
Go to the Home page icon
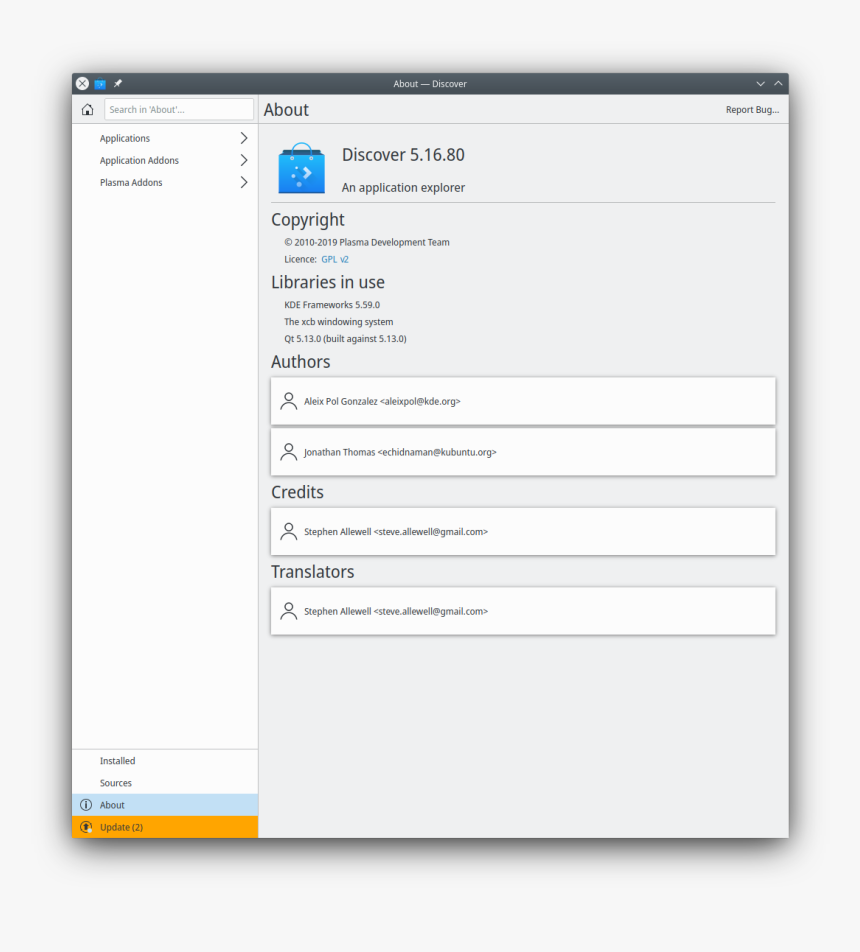tap(87, 109)
